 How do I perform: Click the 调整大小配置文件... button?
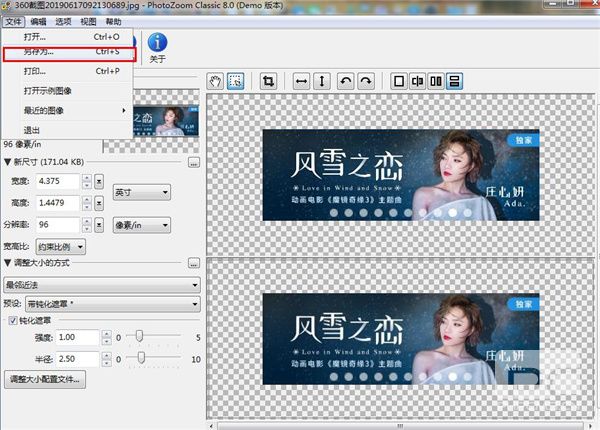(45, 379)
